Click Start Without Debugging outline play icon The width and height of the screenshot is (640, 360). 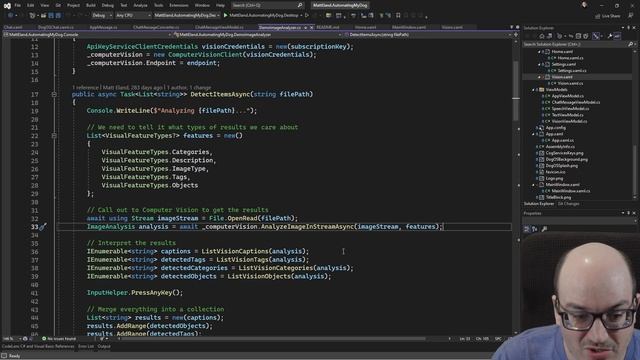tap(307, 16)
